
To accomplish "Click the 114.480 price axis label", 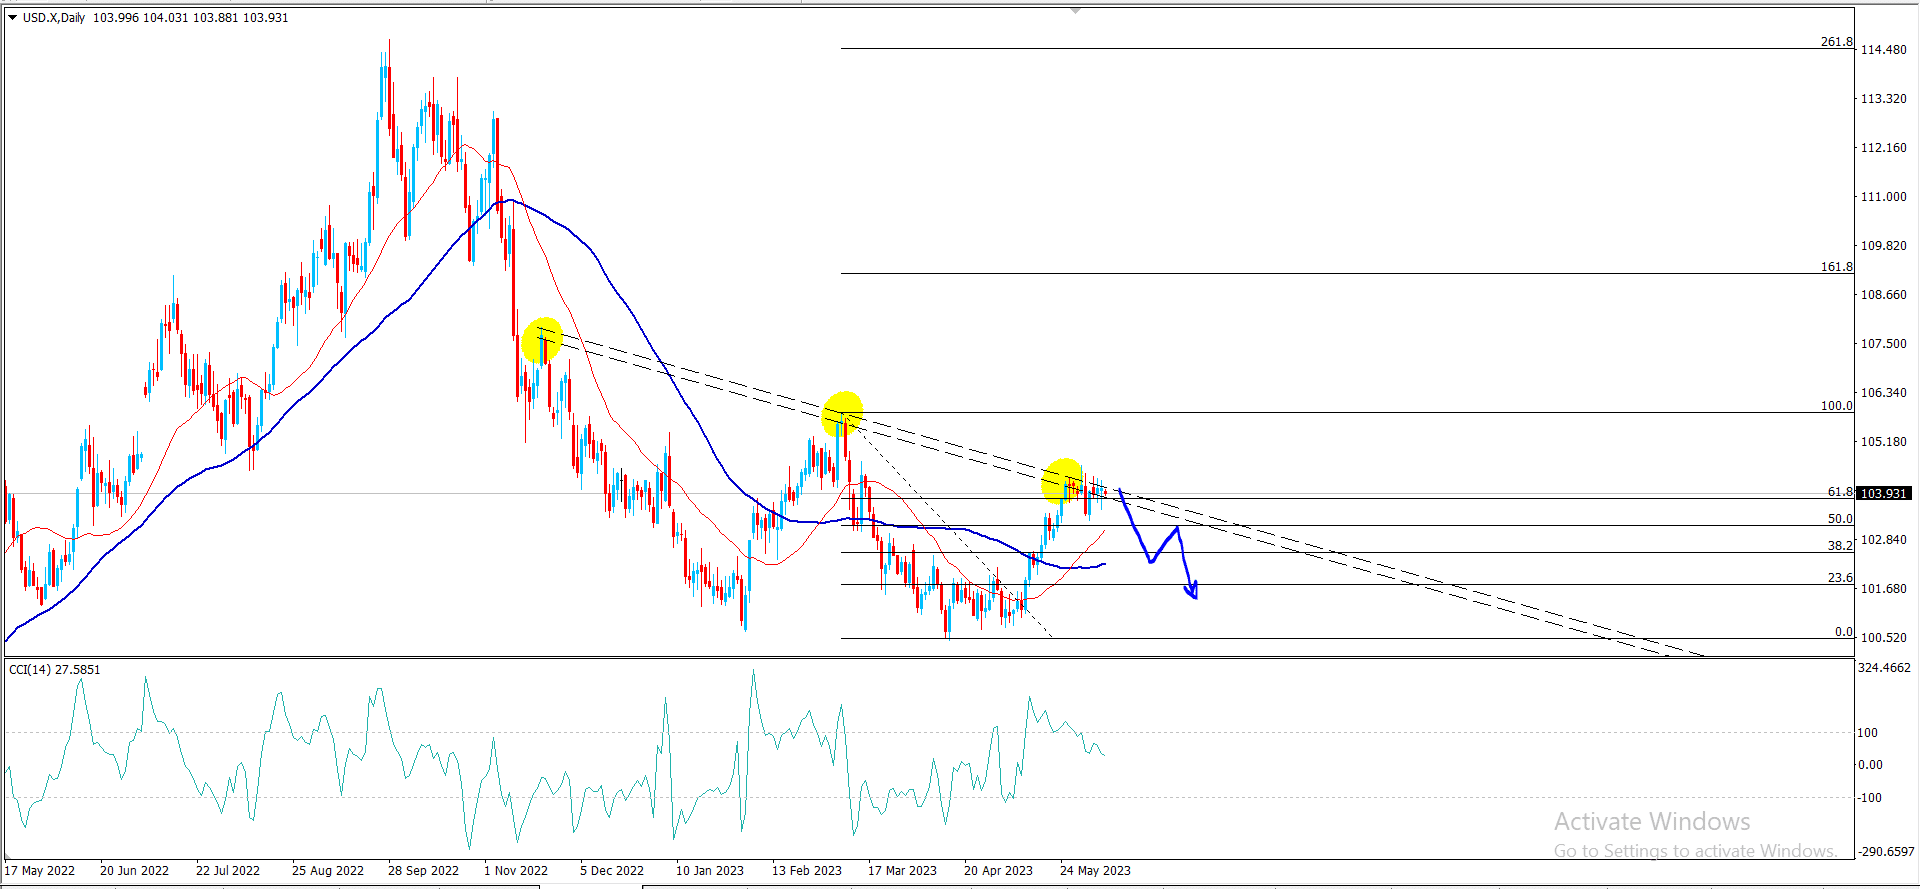I will [x=1883, y=50].
